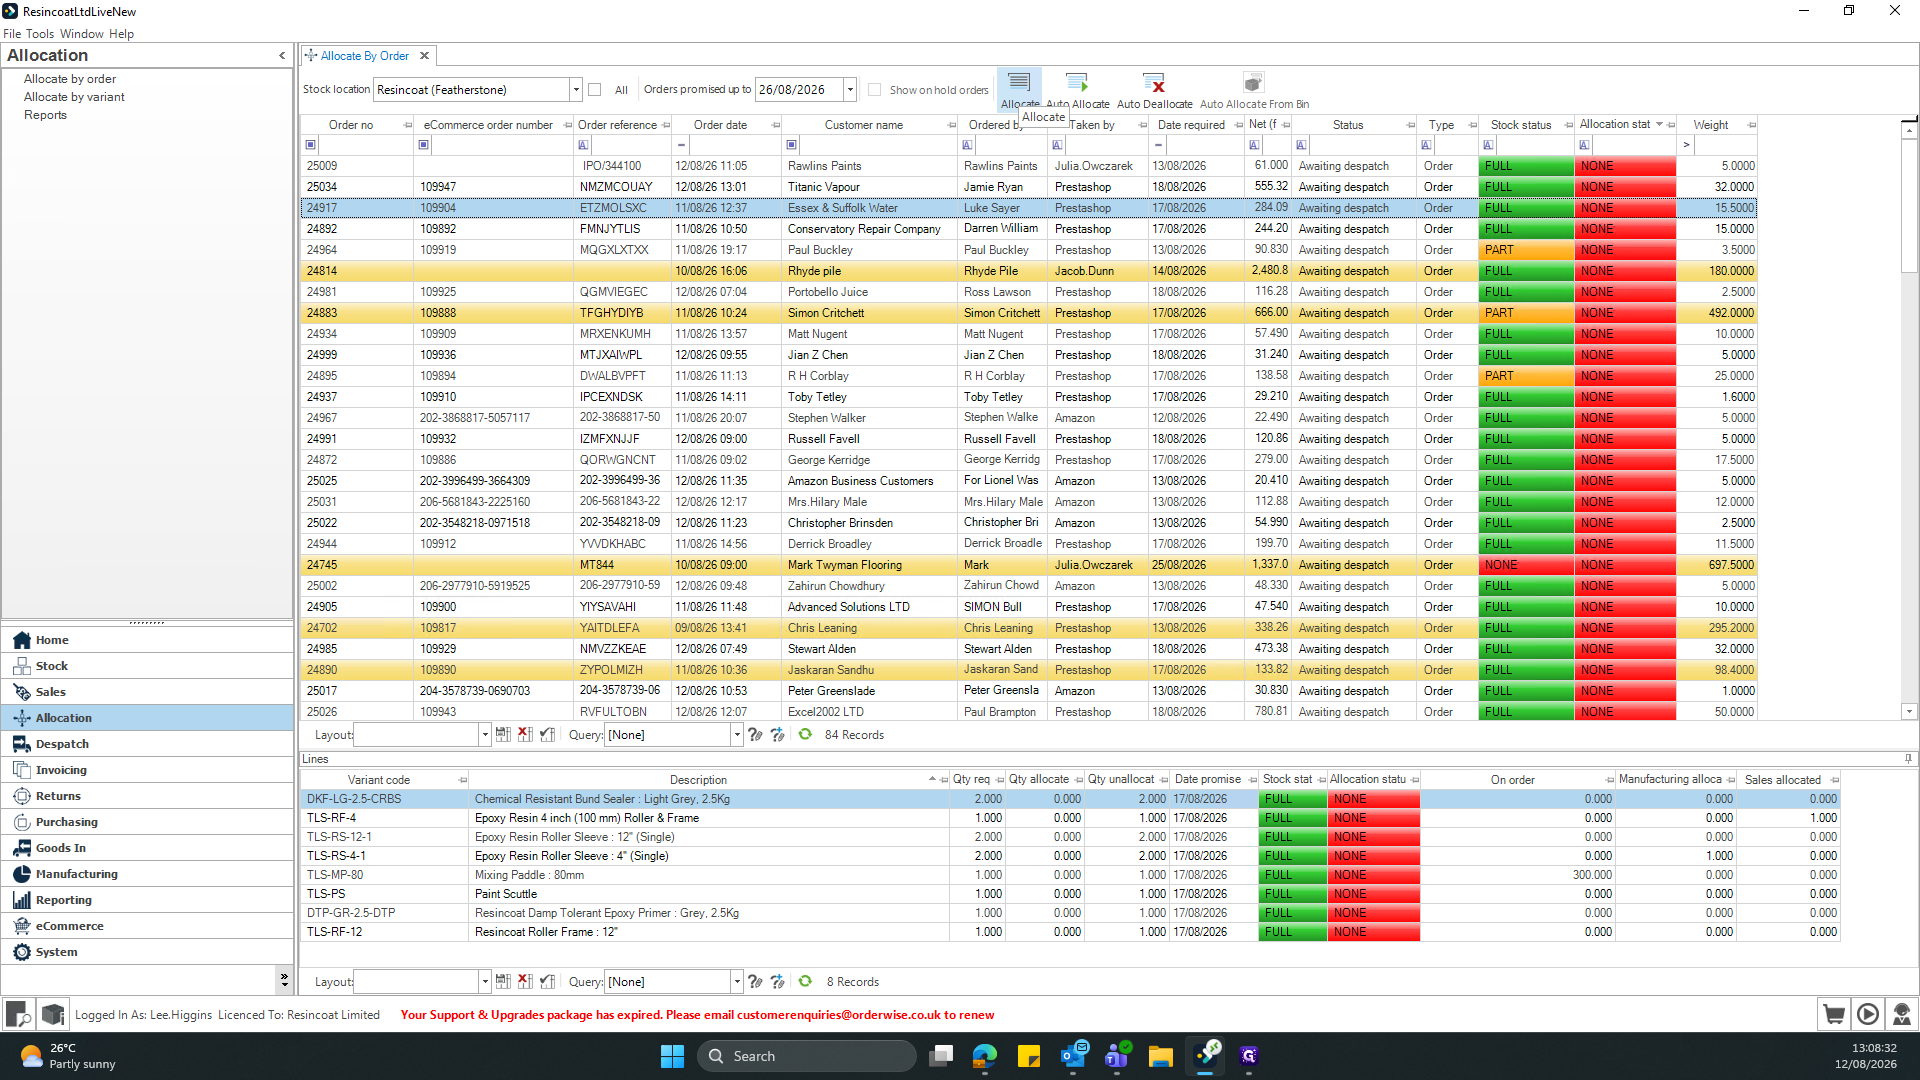Toggle eCommerce order number filter operator
The image size is (1920, 1080).
424,145
